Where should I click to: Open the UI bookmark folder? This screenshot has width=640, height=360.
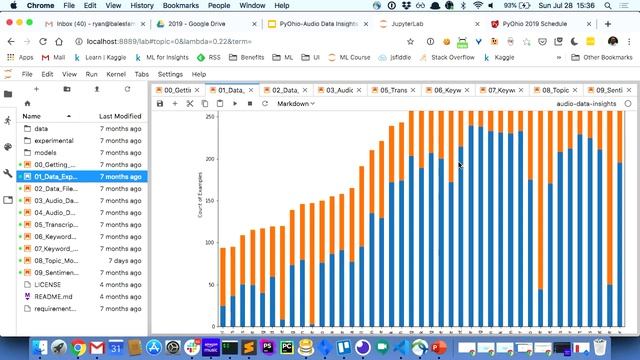311,58
